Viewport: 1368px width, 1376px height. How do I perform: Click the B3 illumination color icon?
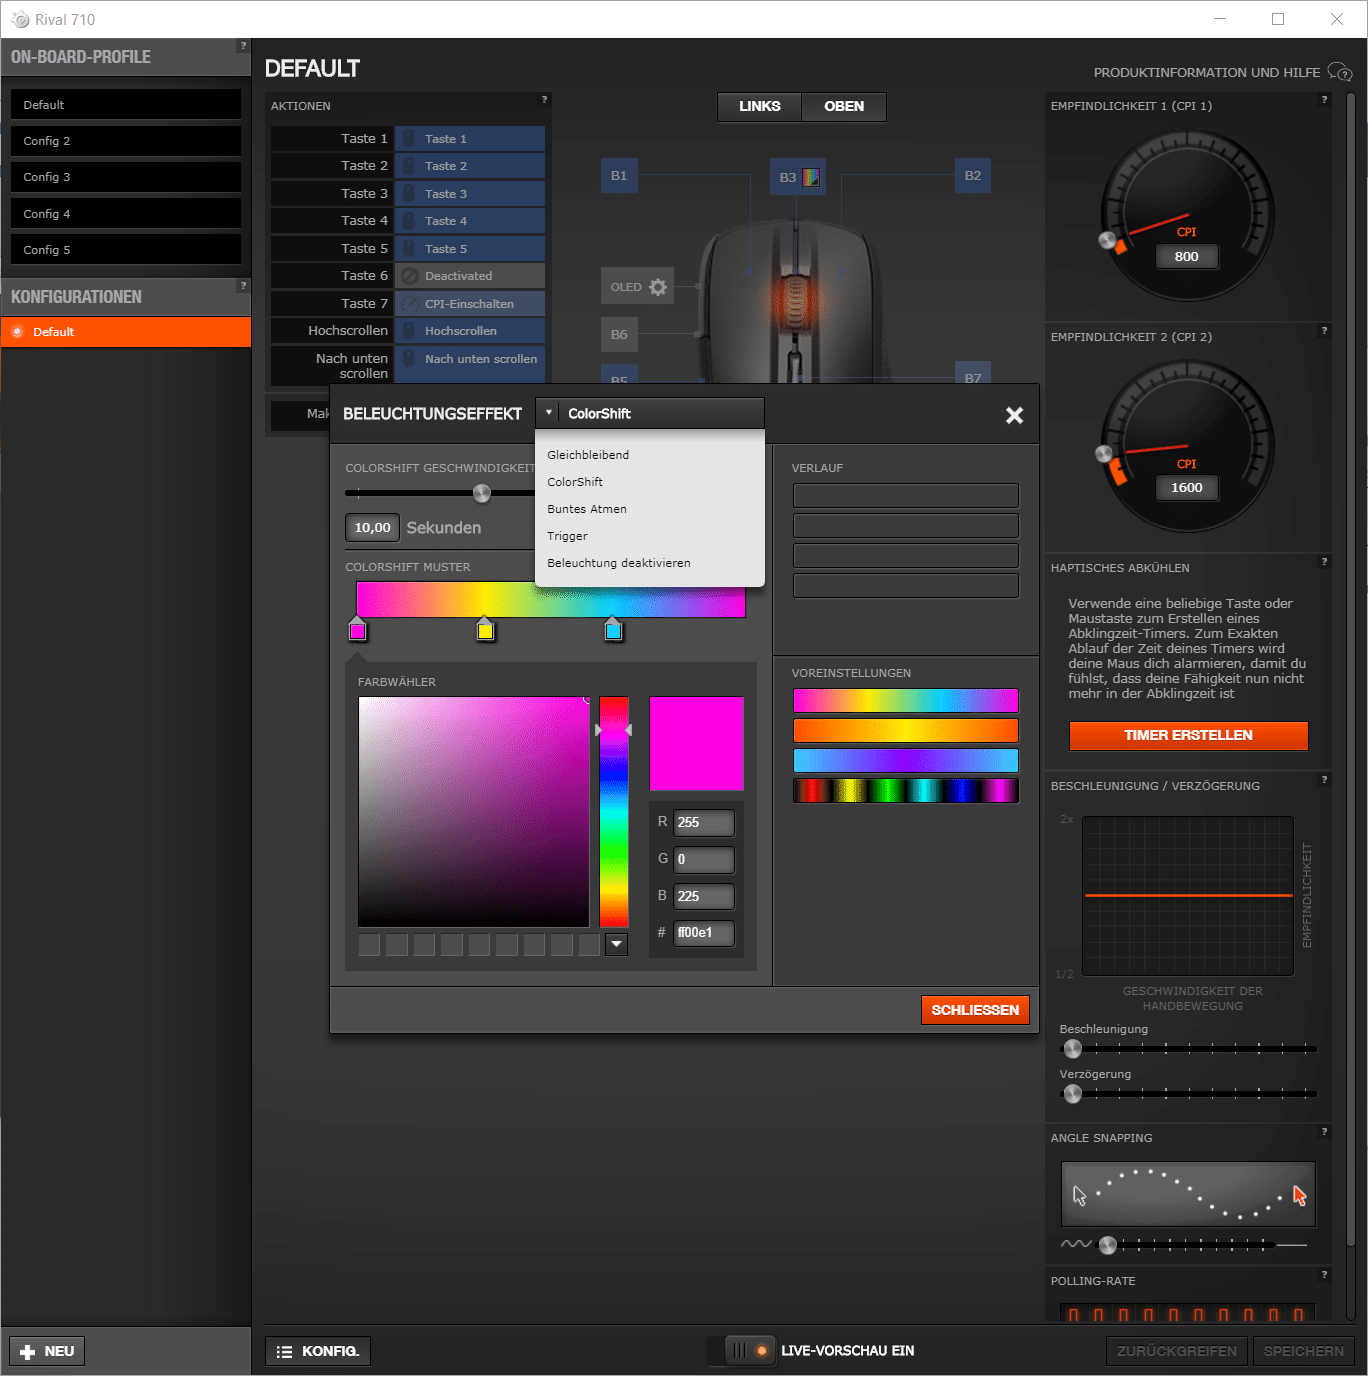(x=811, y=177)
